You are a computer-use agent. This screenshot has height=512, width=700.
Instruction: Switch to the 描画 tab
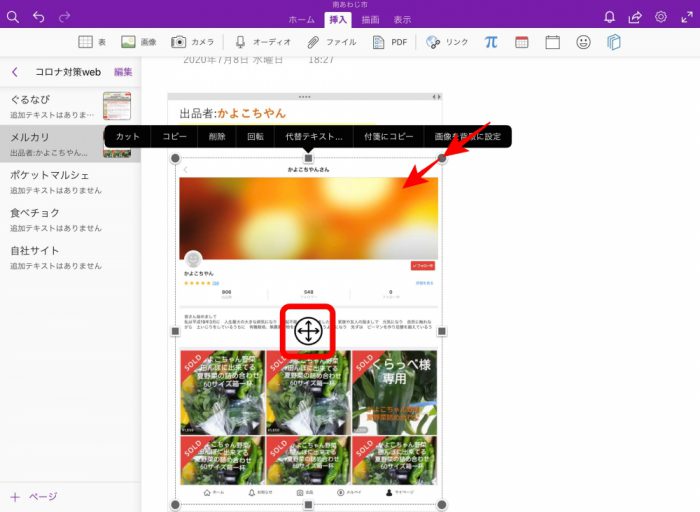pos(370,20)
